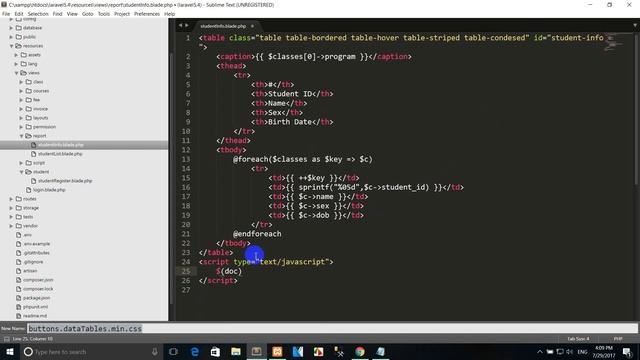The width and height of the screenshot is (640, 360).
Task: Expand the public folder
Action: [11, 37]
